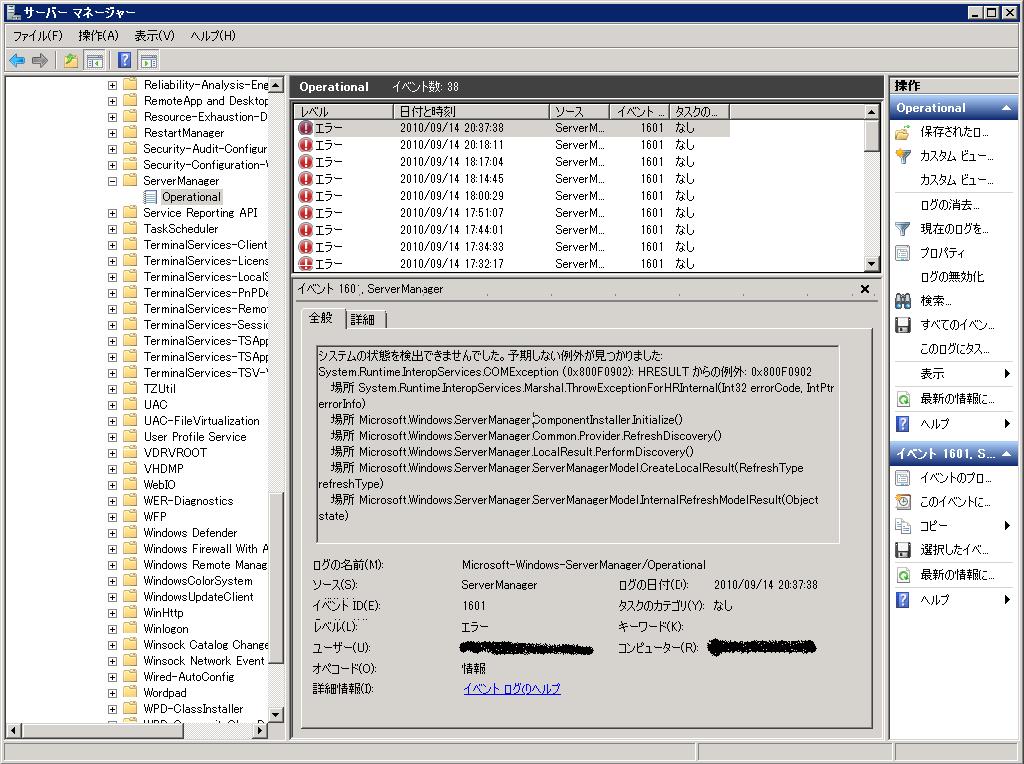Screen dimensions: 1024x764
Task: Collapse the ServerManager tree node
Action: click(x=112, y=181)
